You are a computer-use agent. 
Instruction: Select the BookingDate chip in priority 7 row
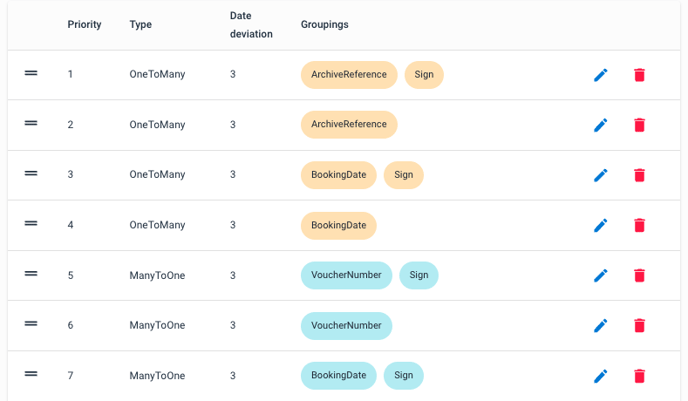point(338,376)
